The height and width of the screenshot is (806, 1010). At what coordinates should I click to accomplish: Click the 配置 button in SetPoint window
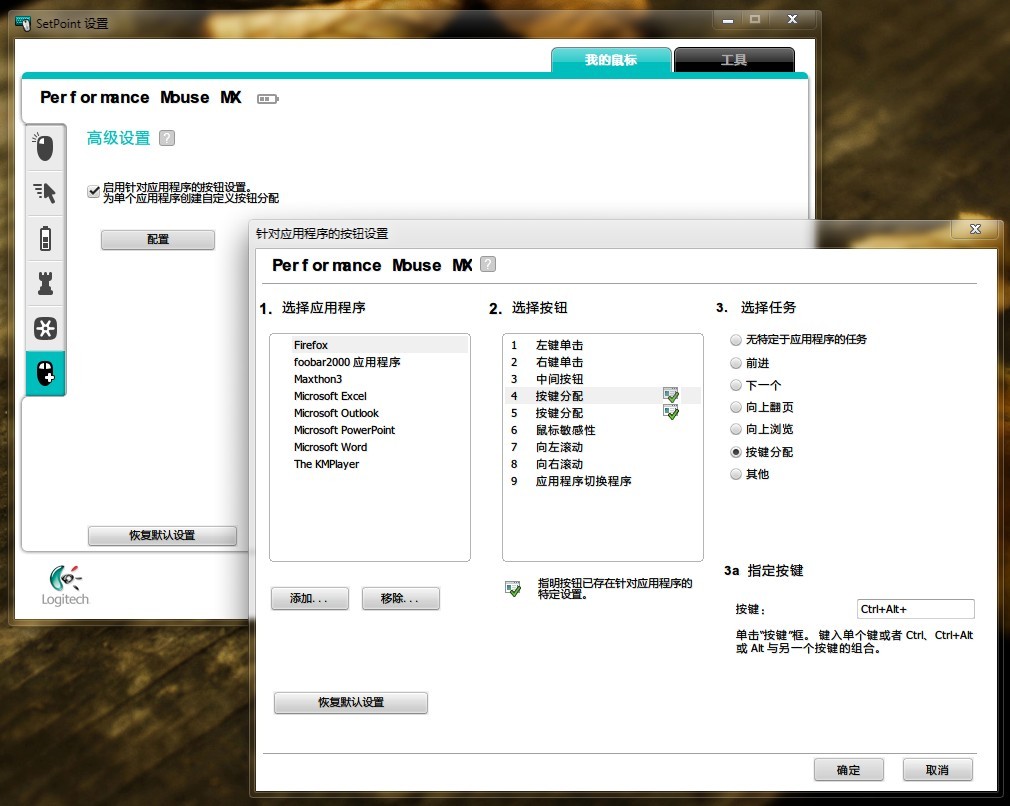click(158, 239)
